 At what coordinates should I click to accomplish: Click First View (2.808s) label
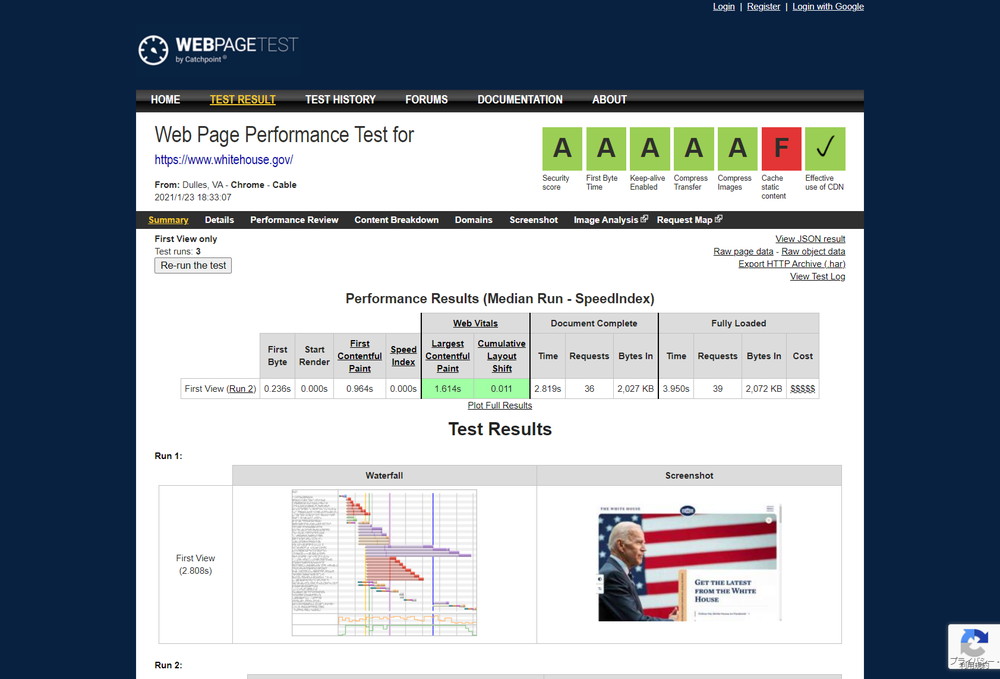tap(195, 564)
